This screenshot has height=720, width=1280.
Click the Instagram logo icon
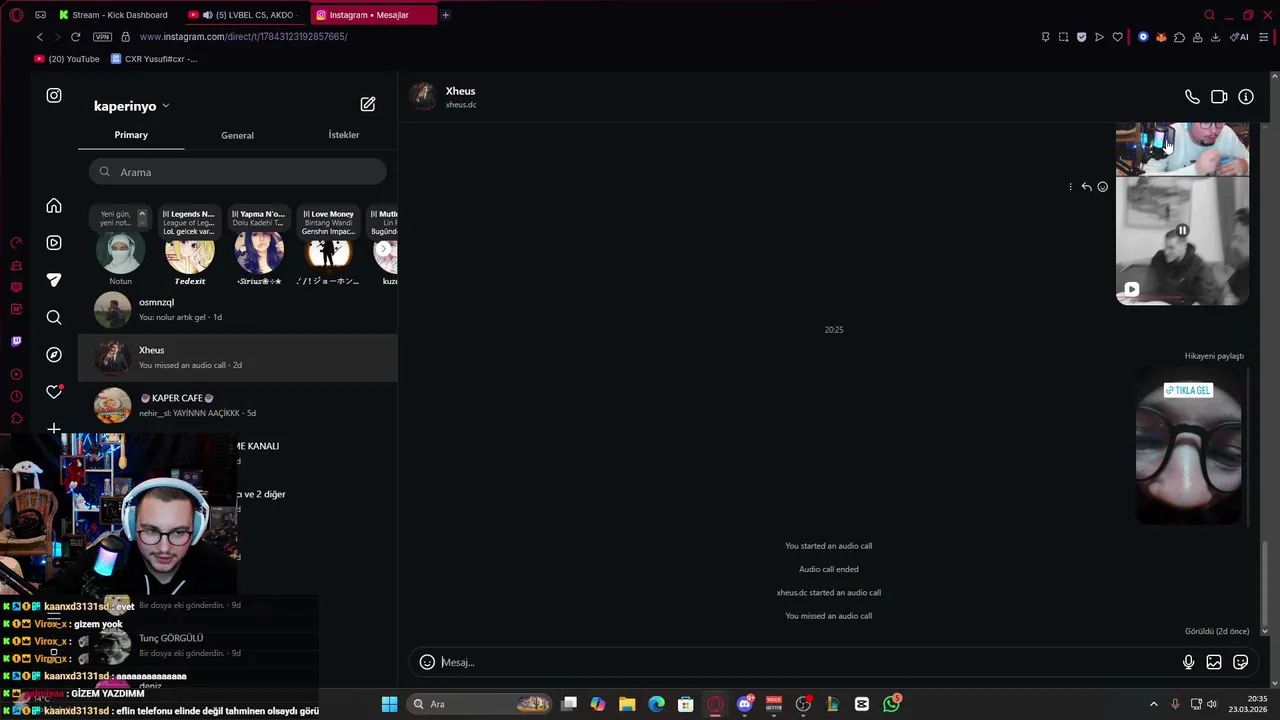pos(54,96)
